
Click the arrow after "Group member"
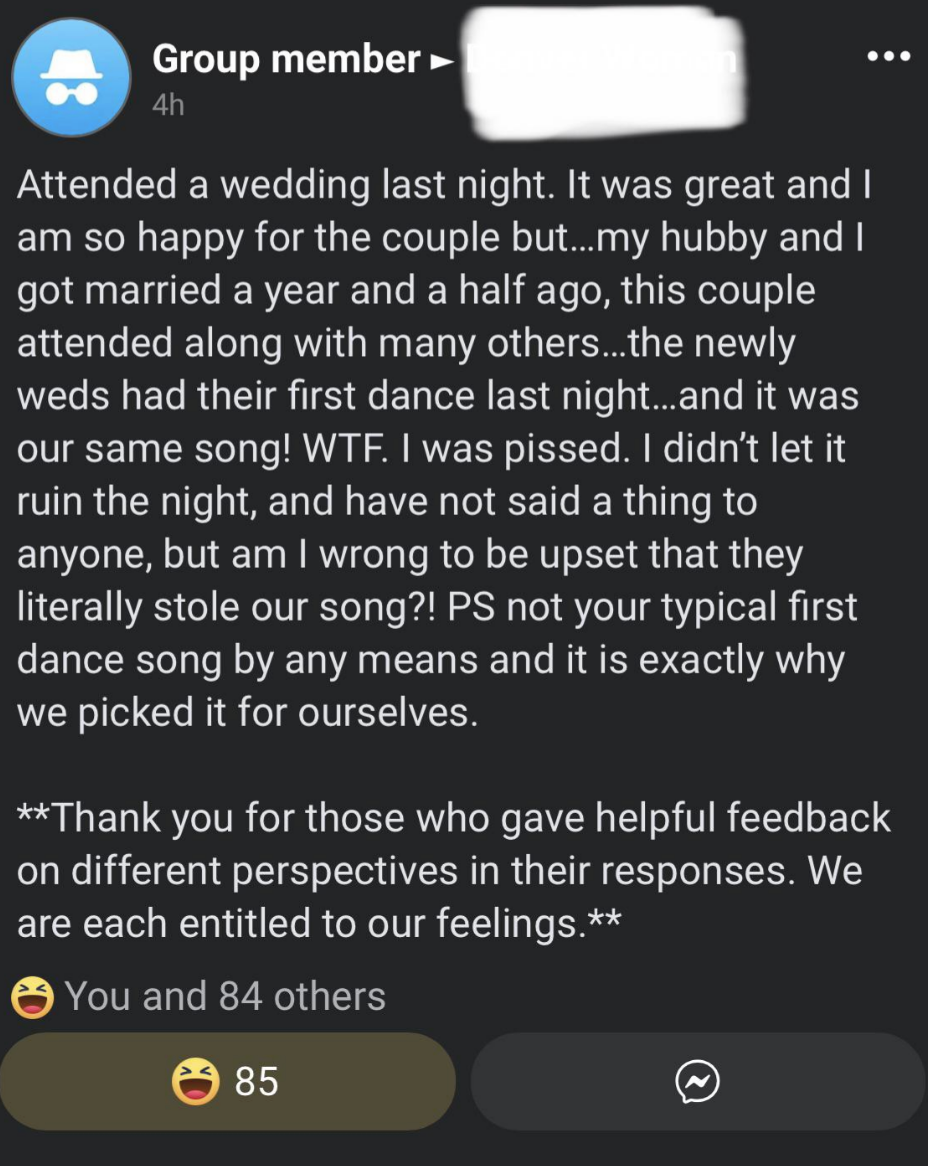441,62
